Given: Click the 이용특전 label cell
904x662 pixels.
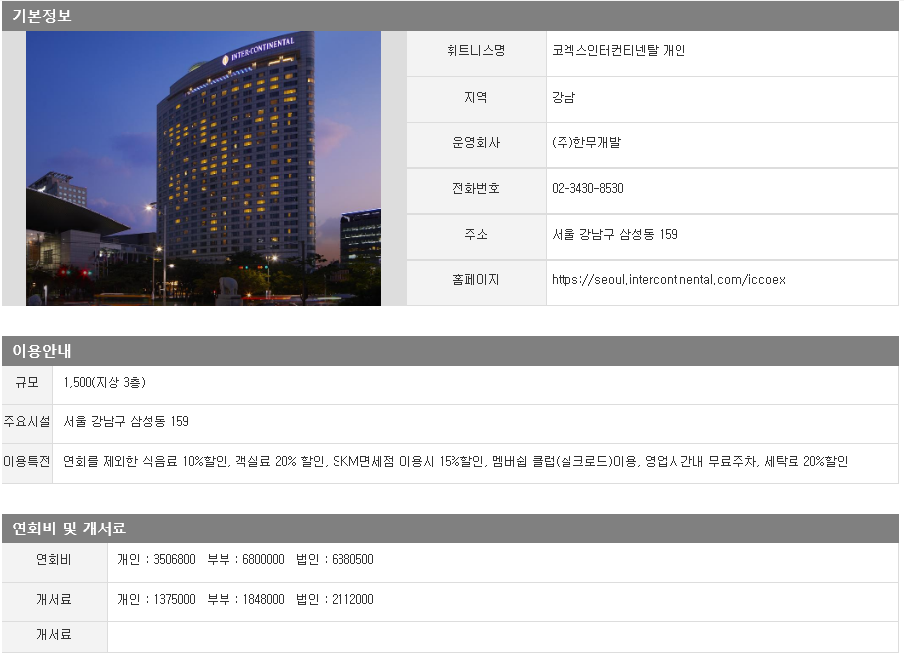Looking at the screenshot, I should (x=27, y=463).
